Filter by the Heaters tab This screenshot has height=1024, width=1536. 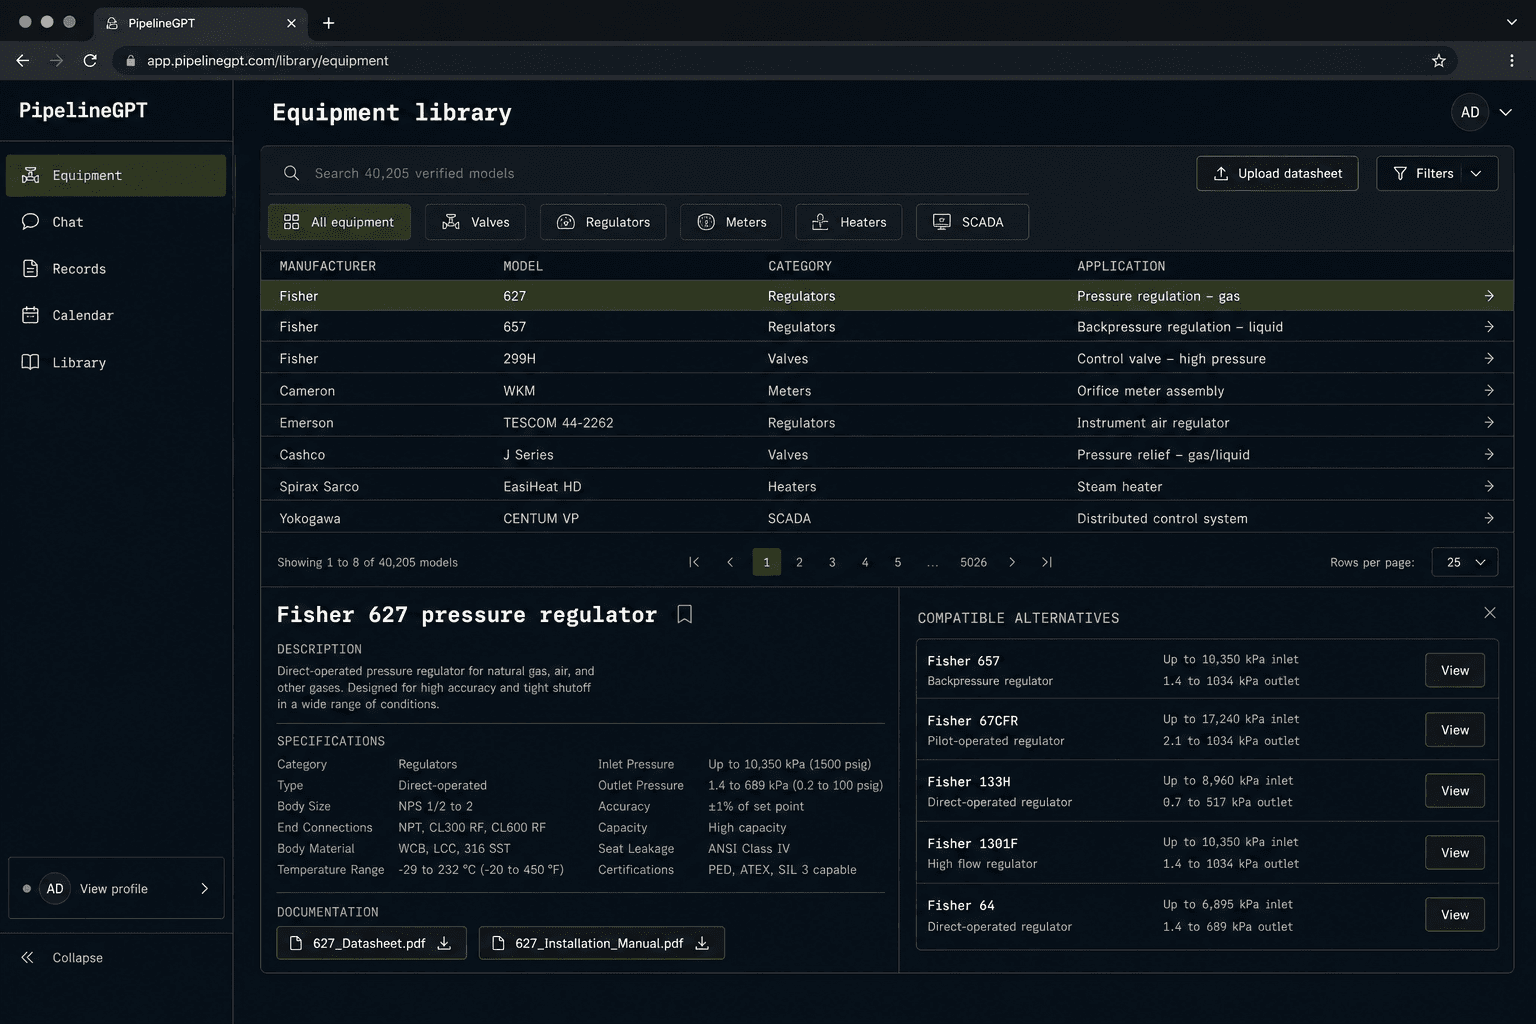(849, 222)
